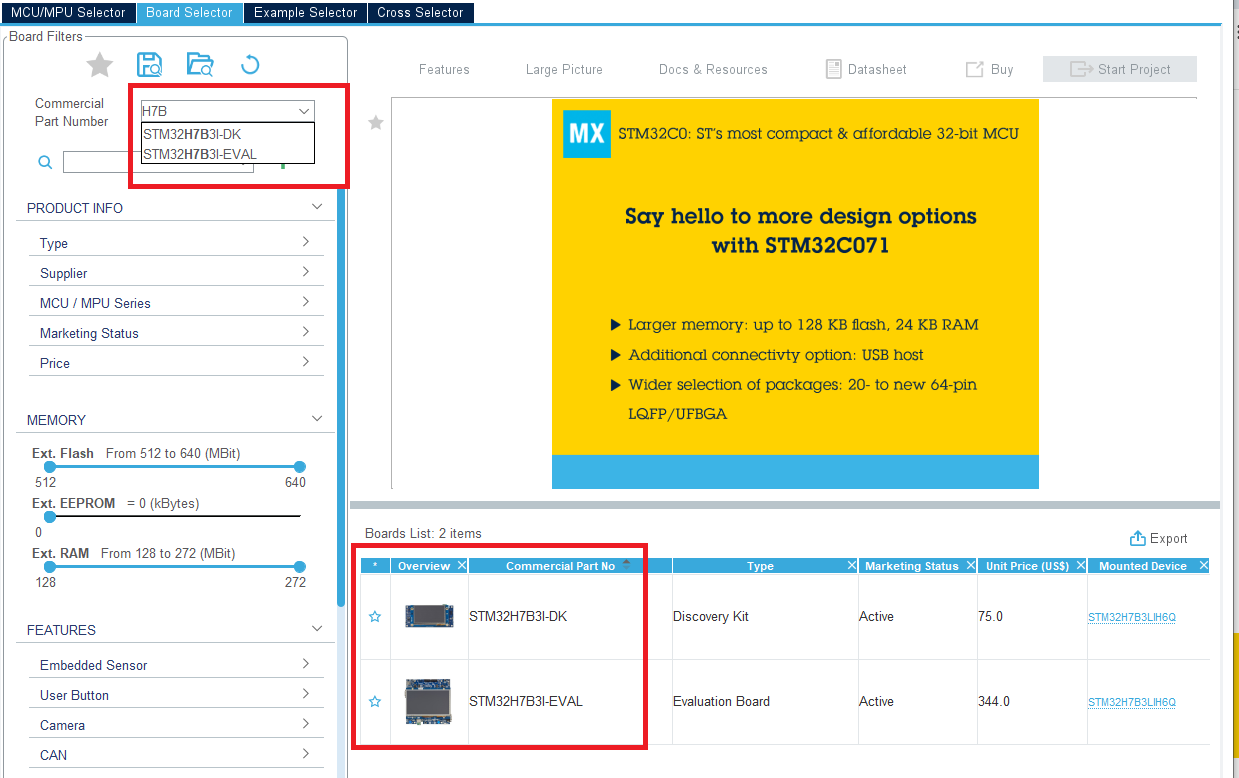Screen dimensions: 1239x778
Task: Switch to the MCU/MPU Selector tab
Action: click(68, 12)
